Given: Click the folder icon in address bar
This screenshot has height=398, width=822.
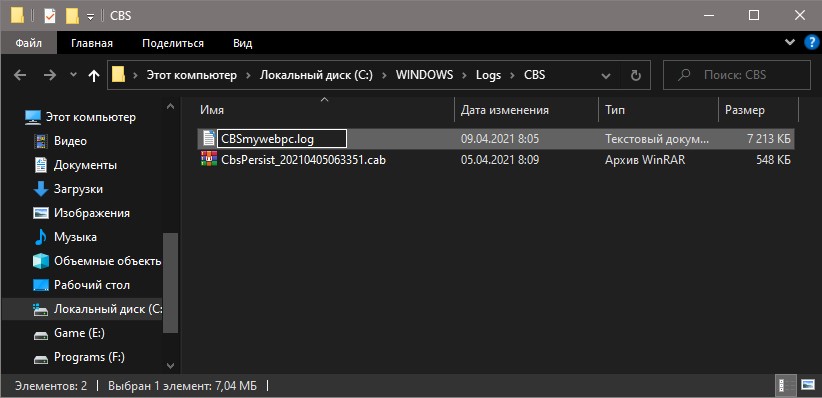Looking at the screenshot, I should [x=119, y=75].
